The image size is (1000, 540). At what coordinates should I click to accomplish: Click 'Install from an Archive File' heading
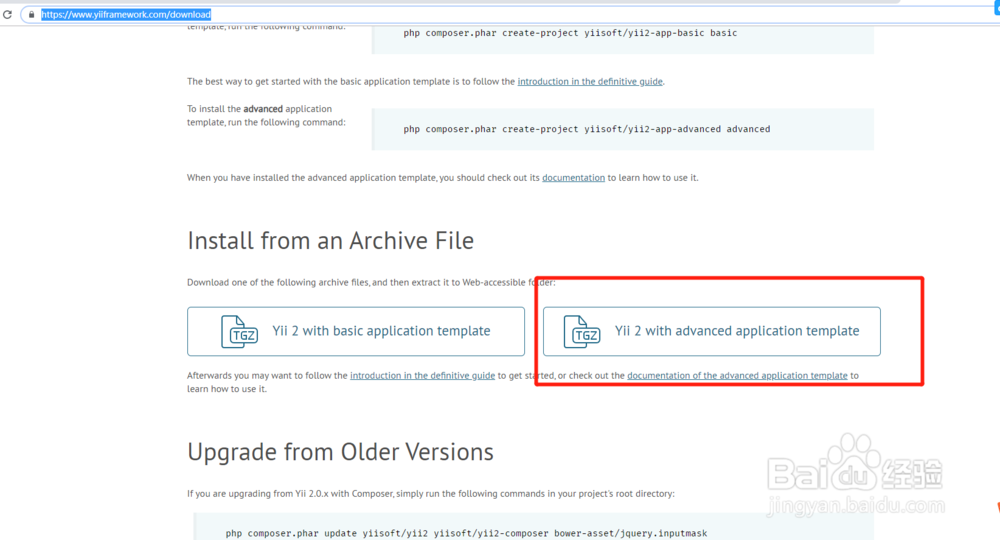(x=330, y=241)
